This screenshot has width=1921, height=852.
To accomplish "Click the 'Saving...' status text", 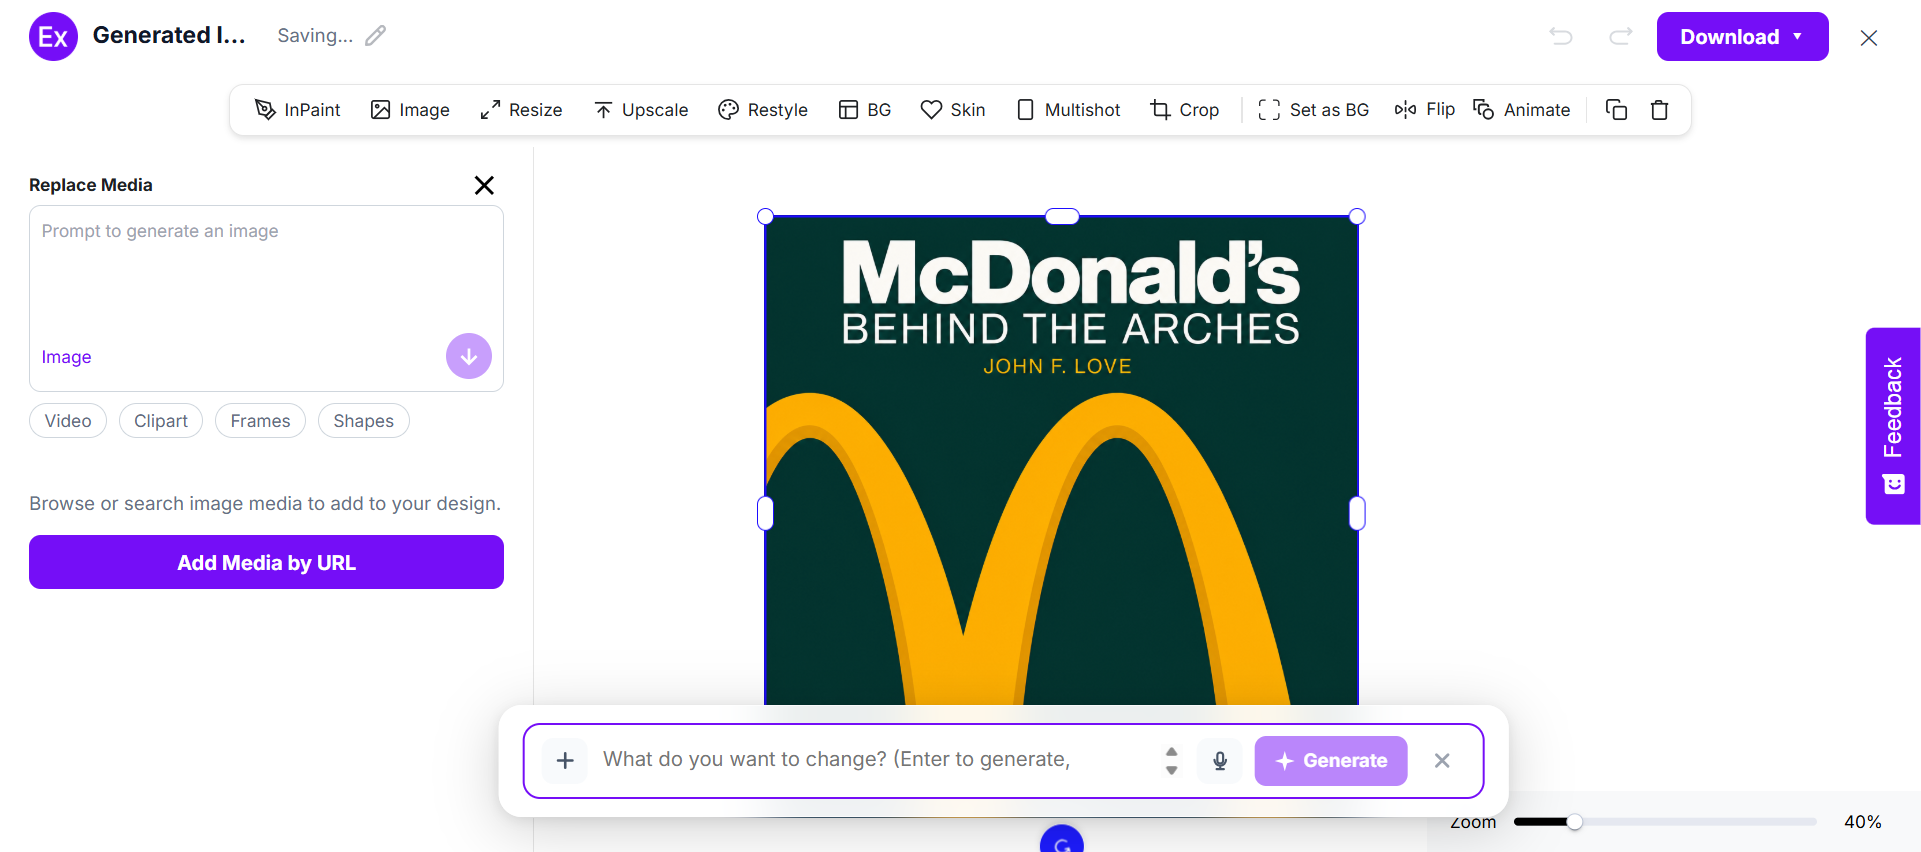I will tap(315, 36).
